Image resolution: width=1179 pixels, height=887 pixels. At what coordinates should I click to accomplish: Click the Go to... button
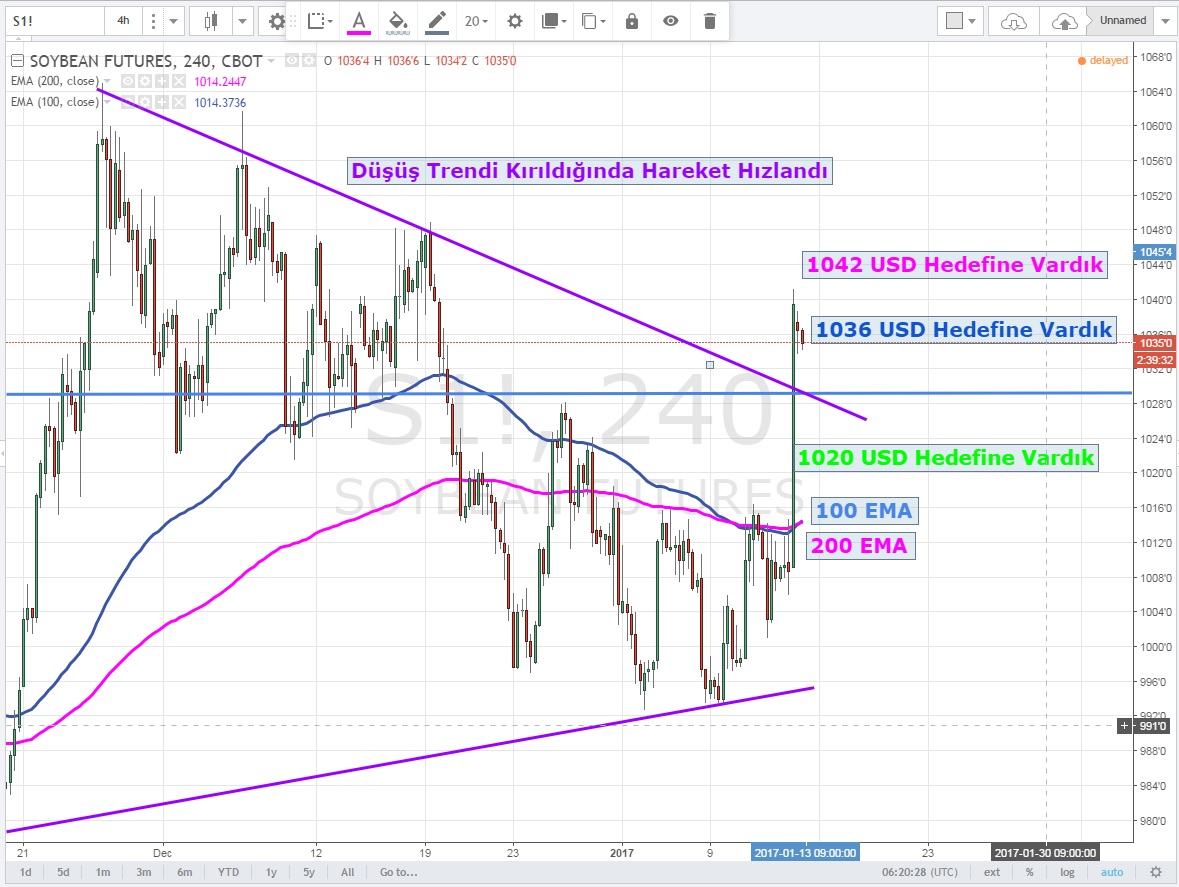(397, 872)
